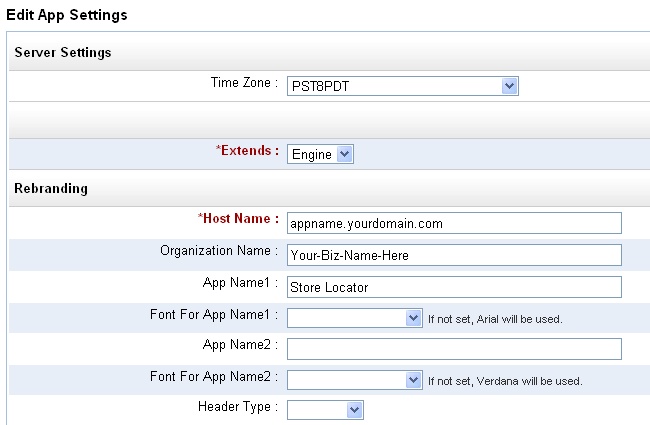The image size is (650, 425).
Task: Click the "Font For App Name1 :" label
Action: (x=213, y=315)
